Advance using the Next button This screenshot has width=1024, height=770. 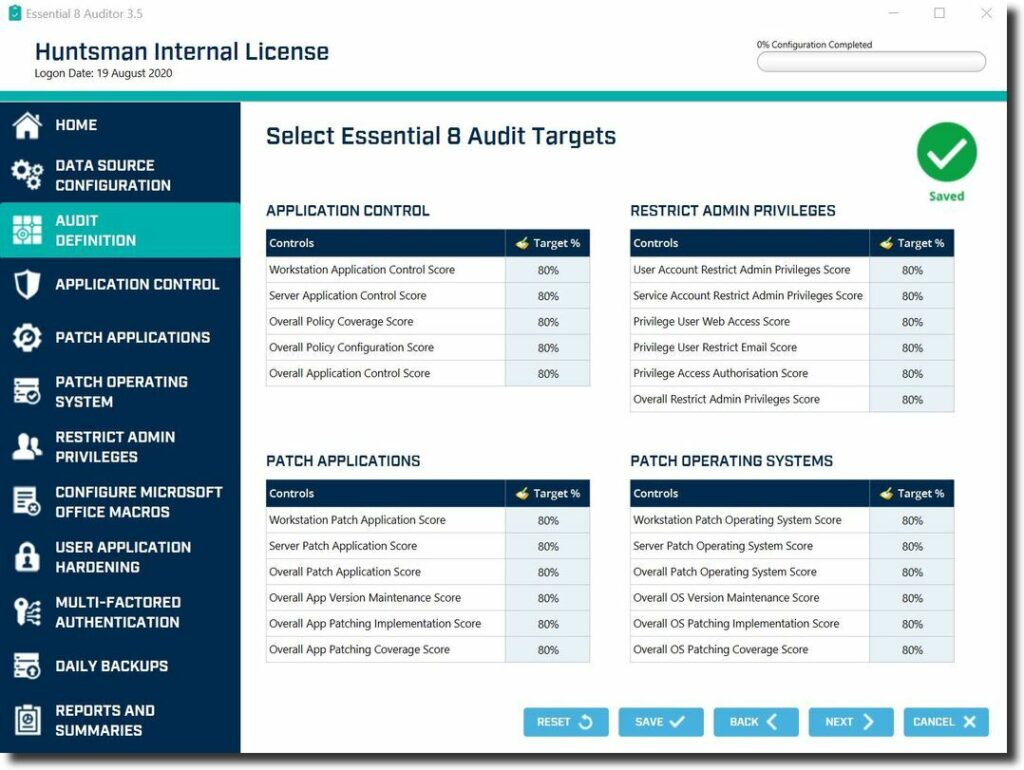(x=850, y=721)
